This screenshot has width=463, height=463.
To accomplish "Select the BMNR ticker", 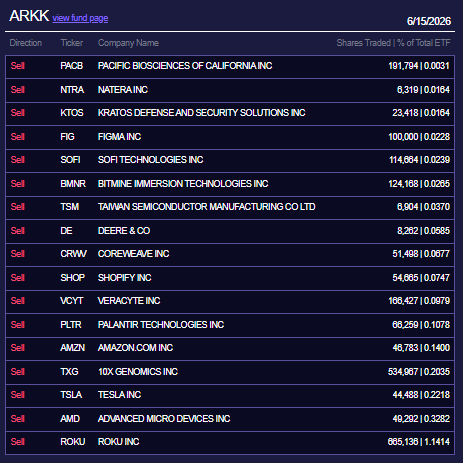I will pos(73,184).
